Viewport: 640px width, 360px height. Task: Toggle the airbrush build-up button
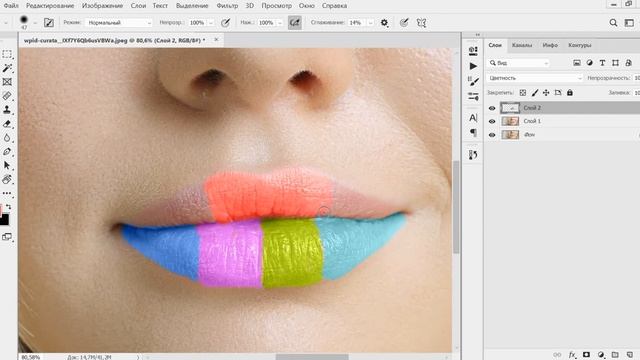coord(295,22)
